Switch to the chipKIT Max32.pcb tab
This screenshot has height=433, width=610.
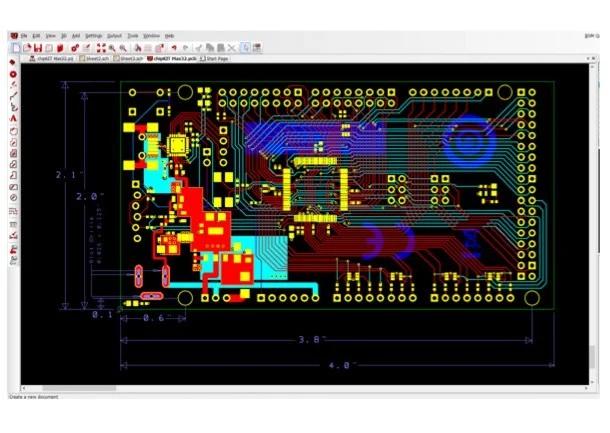[172, 59]
